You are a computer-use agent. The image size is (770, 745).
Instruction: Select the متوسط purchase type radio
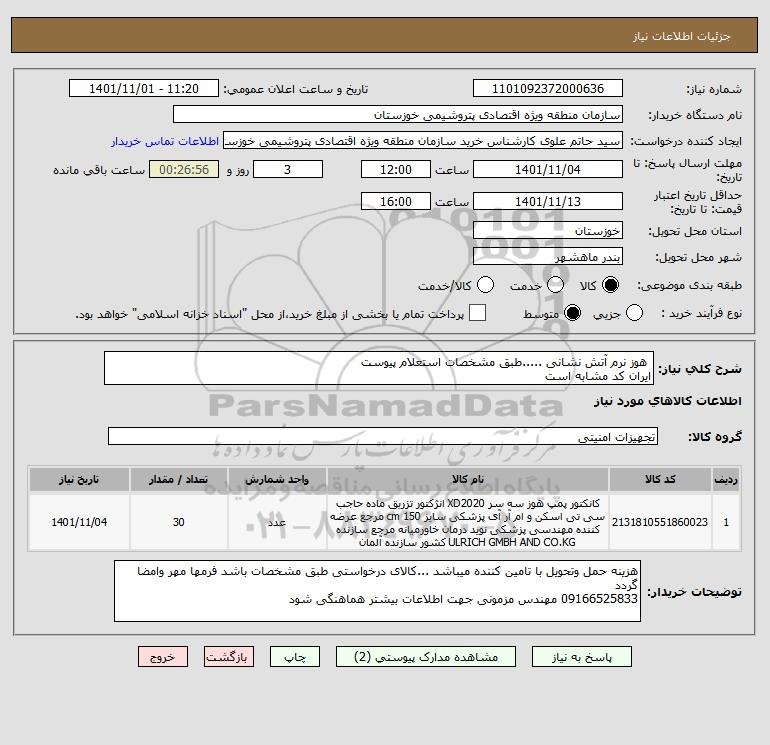pos(573,313)
